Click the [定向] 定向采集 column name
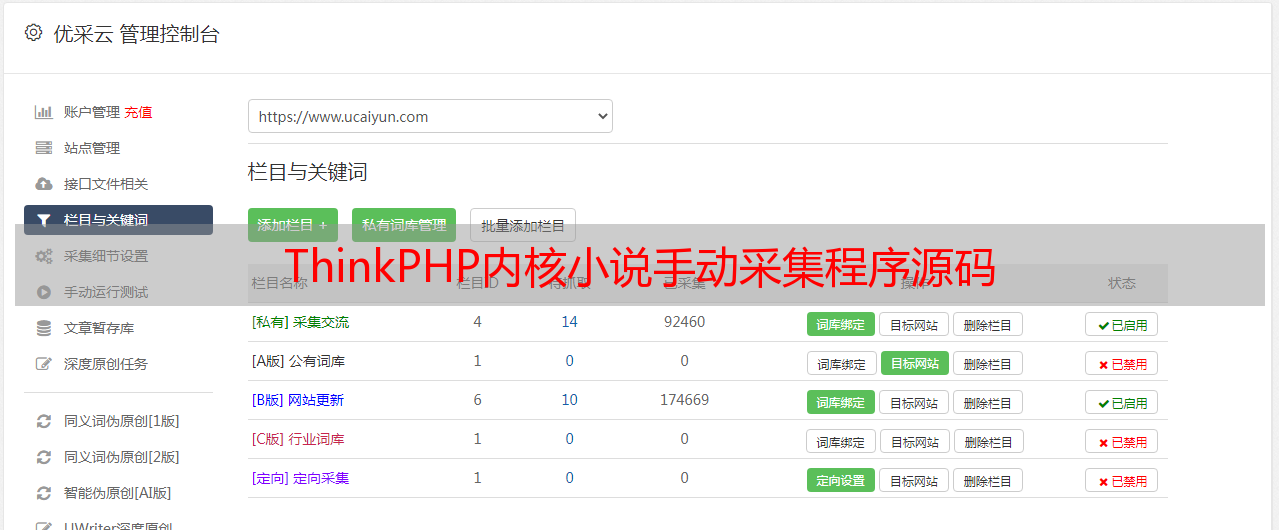 pyautogui.click(x=301, y=478)
